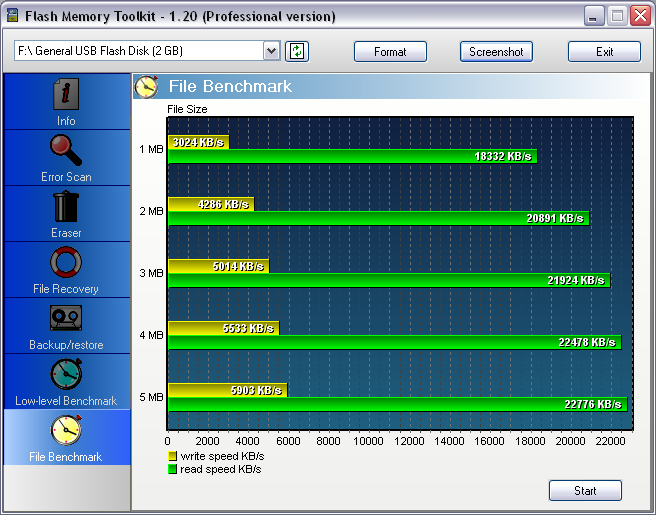Click the Eraser label in sidebar
The image size is (656, 515).
[x=66, y=233]
